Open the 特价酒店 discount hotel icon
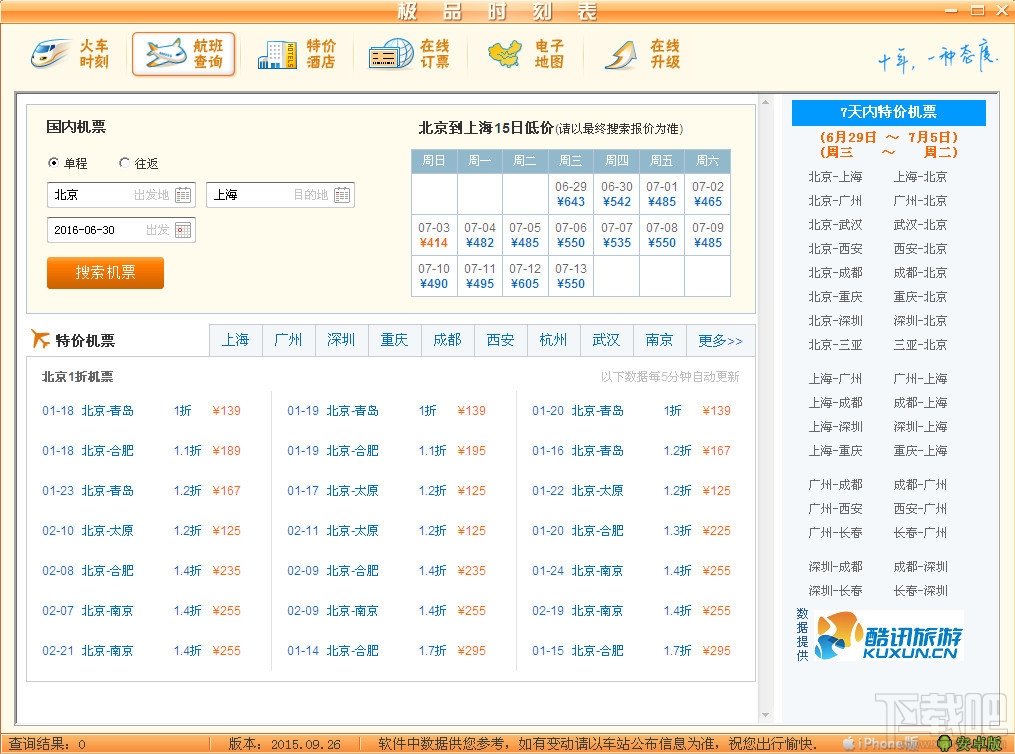Screen dimensions: 1015x754 [x=296, y=54]
